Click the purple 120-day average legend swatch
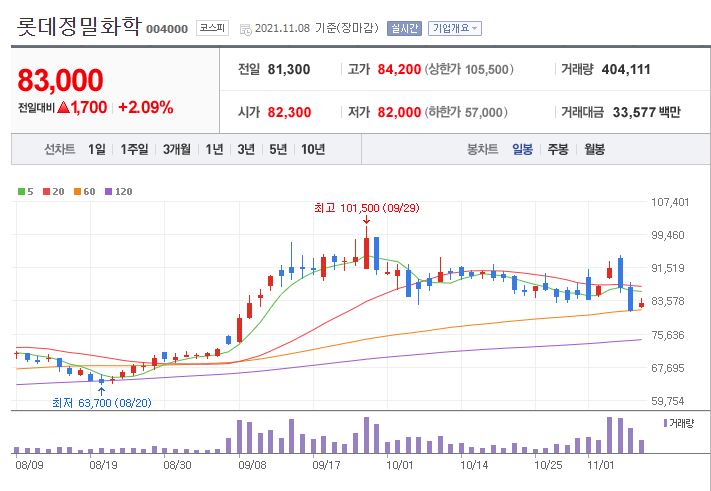Image resolution: width=711 pixels, height=491 pixels. (x=108, y=191)
